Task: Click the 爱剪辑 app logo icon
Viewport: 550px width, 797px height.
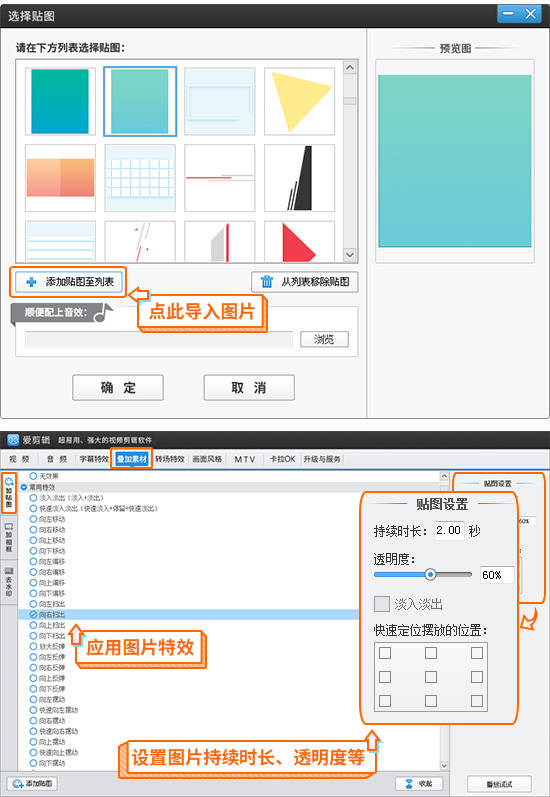Action: (13, 440)
